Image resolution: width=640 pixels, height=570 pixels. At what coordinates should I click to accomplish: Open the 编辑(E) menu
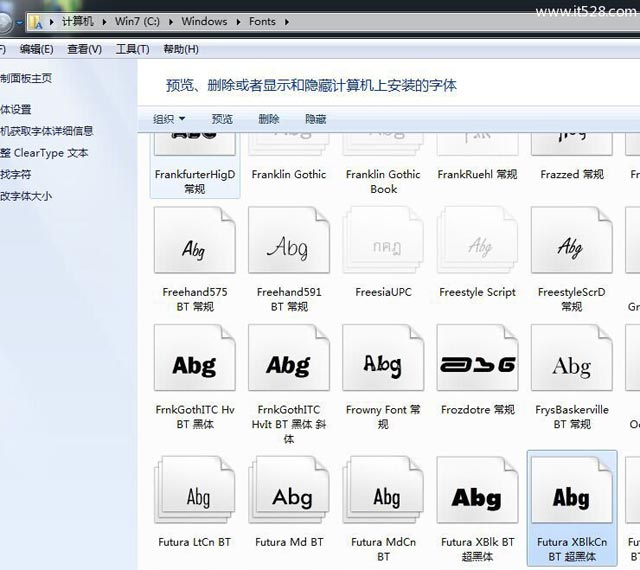pos(36,49)
